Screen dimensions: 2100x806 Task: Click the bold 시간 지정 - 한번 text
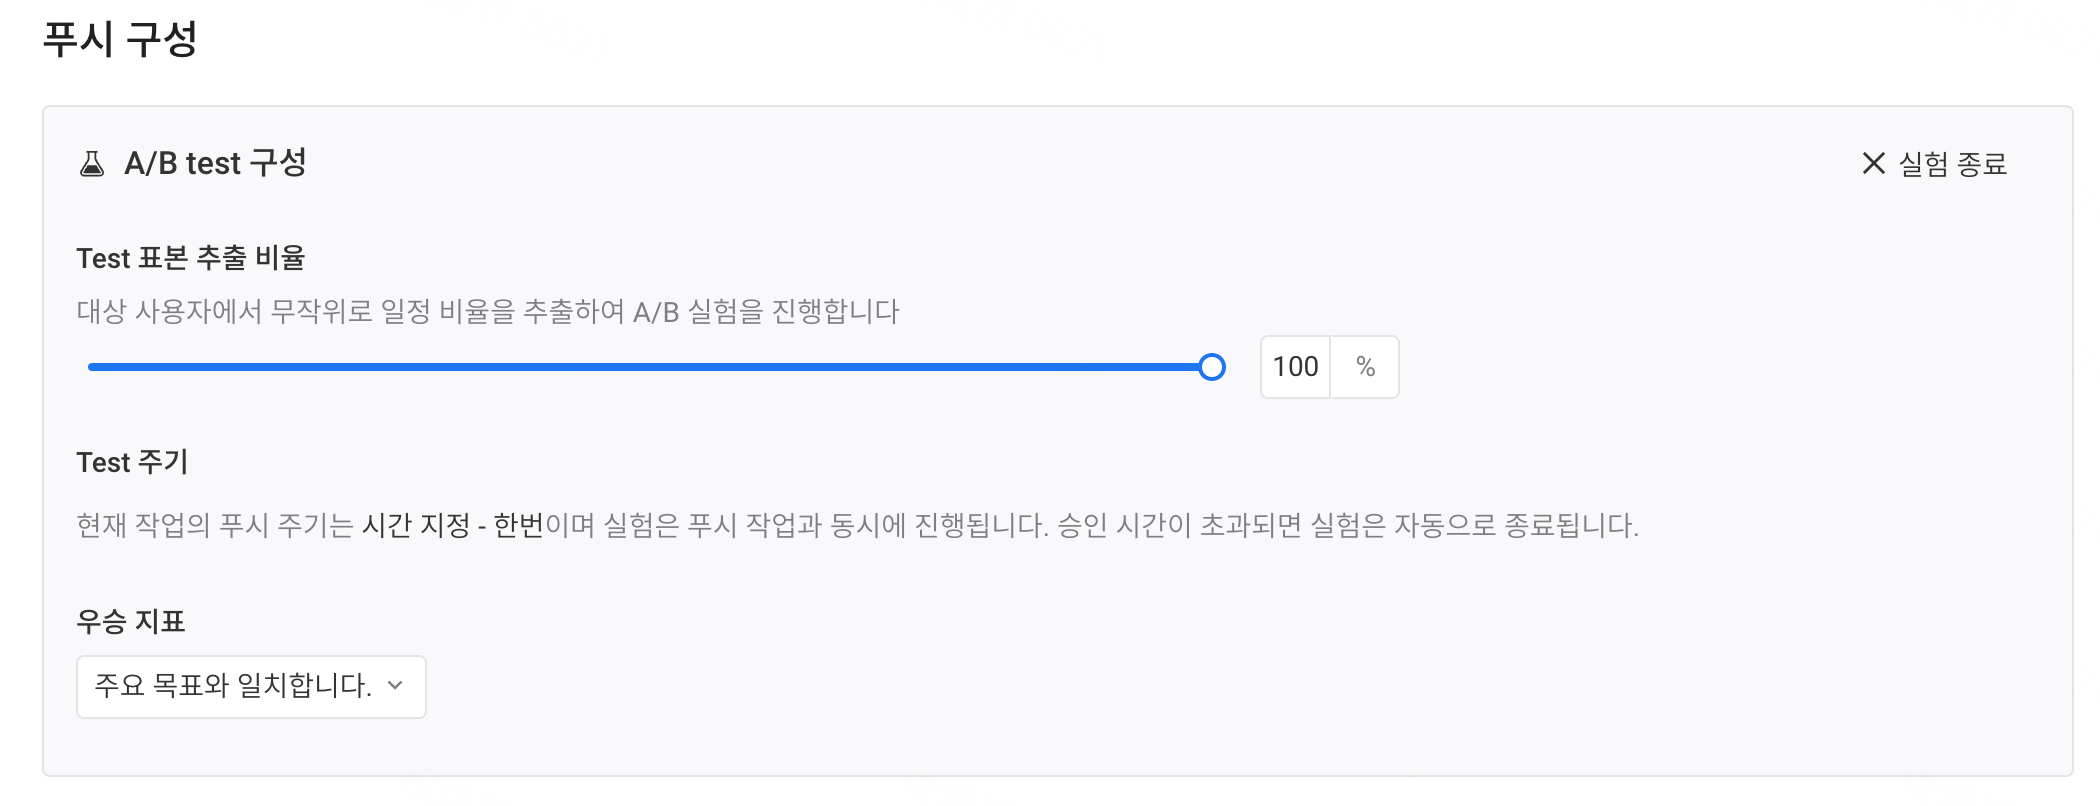(452, 525)
